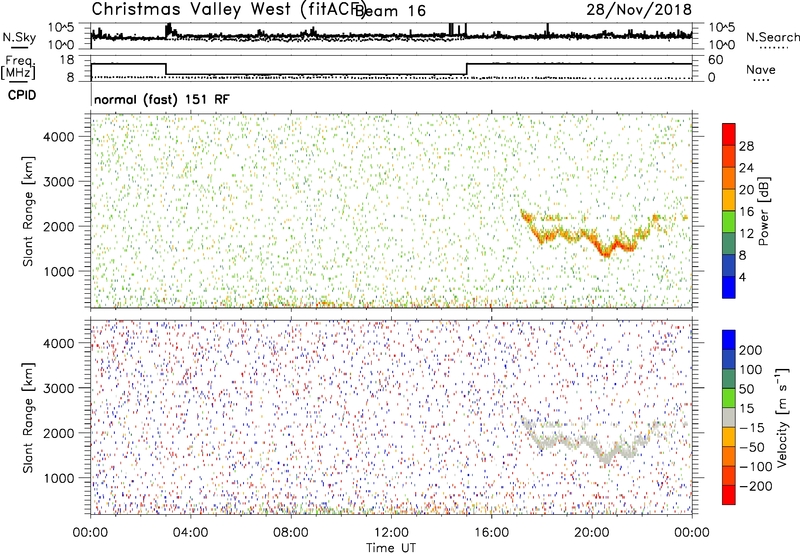Image resolution: width=800 pixels, height=554 pixels.
Task: Click the 'Power [dB]' colorbar label
Action: pos(764,211)
